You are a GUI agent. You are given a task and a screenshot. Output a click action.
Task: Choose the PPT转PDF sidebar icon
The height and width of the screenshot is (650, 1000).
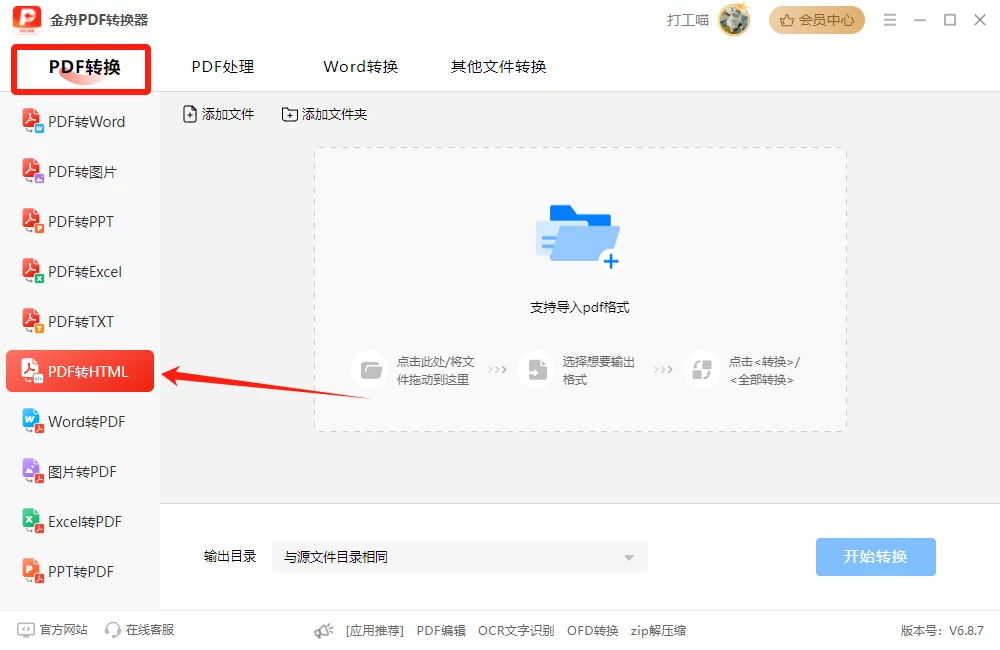point(32,571)
